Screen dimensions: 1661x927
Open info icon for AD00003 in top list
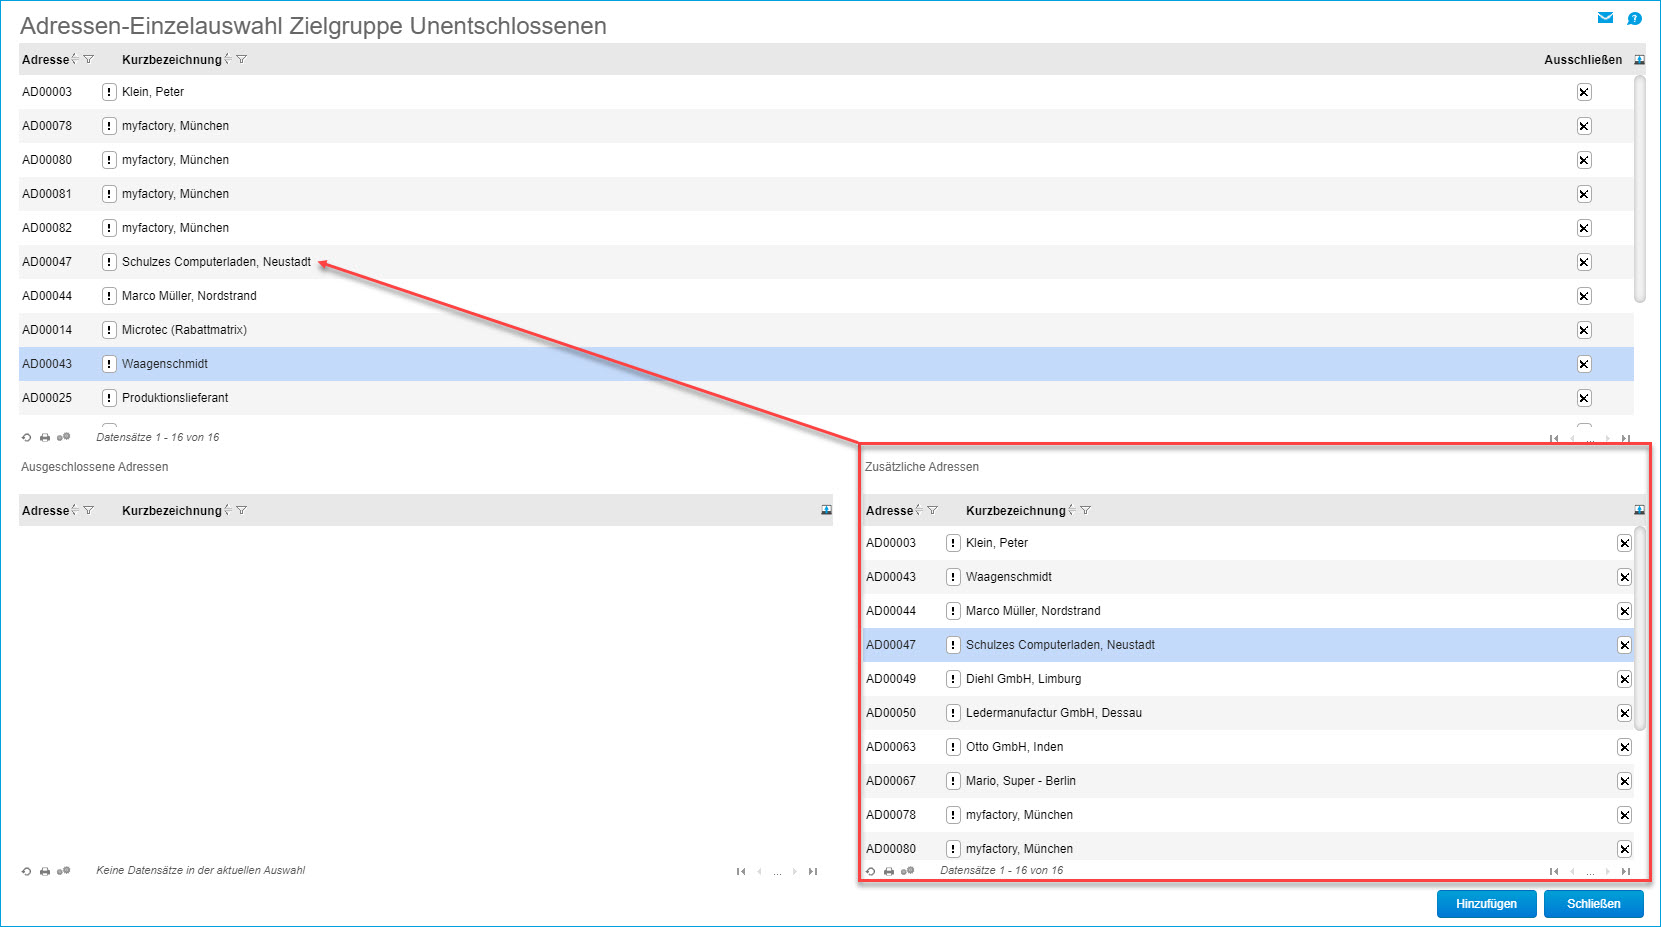click(109, 92)
